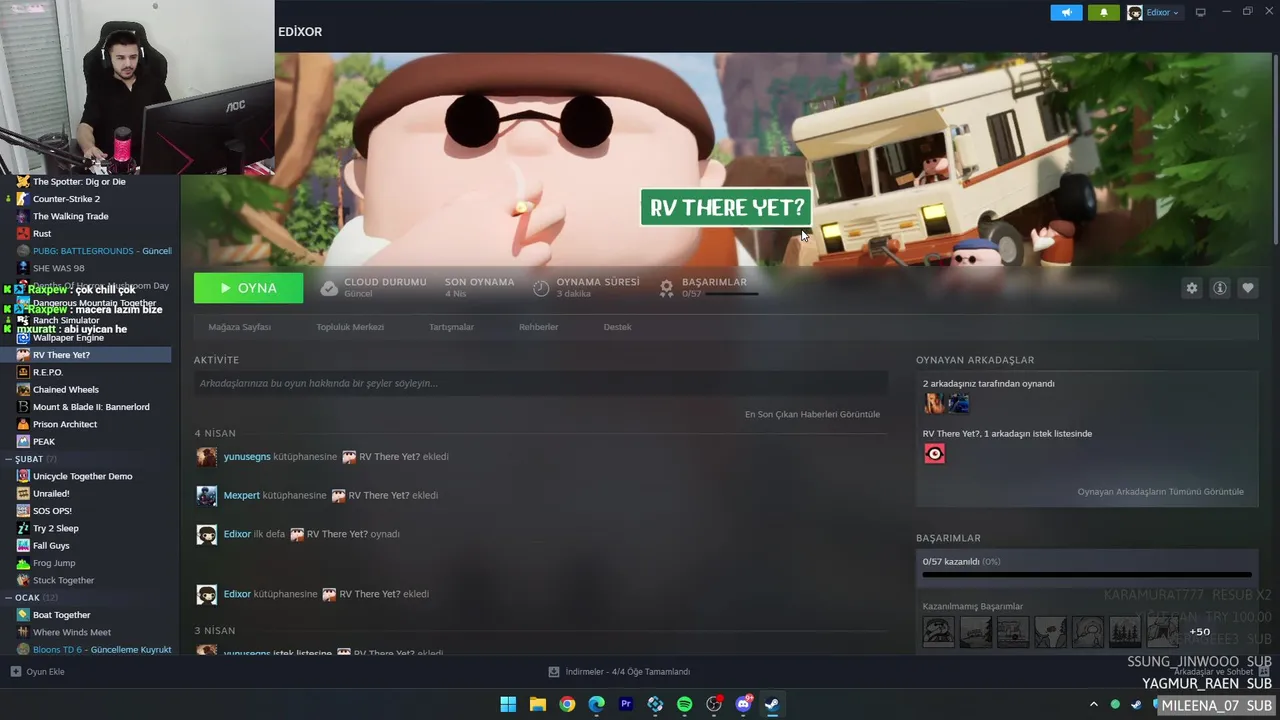
Task: Open Spotify from taskbar
Action: coord(685,704)
